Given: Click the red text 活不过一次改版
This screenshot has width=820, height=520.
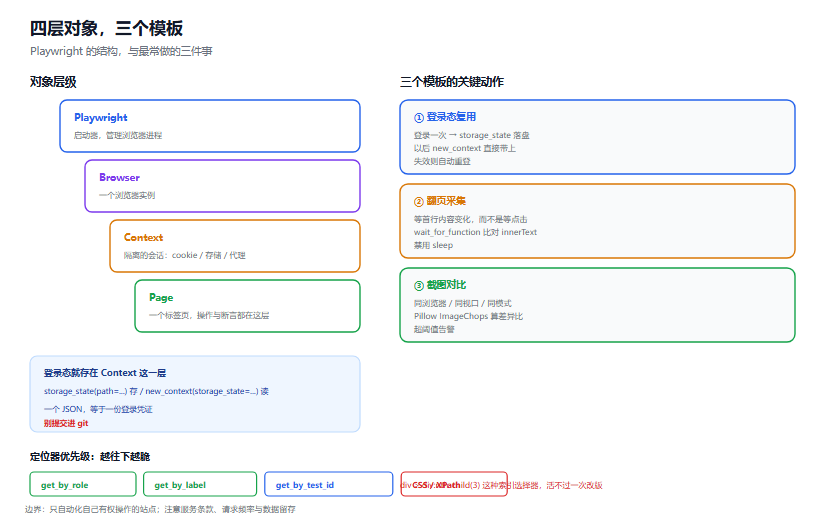Looking at the screenshot, I should coord(575,485).
